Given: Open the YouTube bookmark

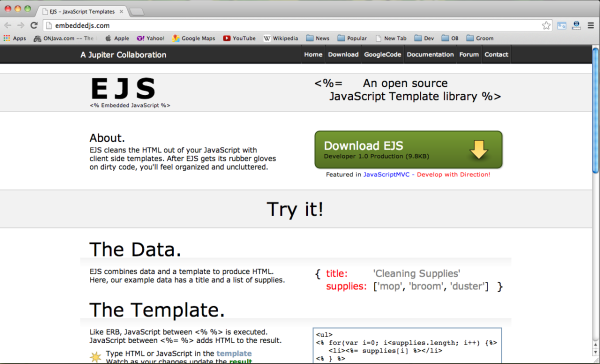Looking at the screenshot, I should point(239,38).
